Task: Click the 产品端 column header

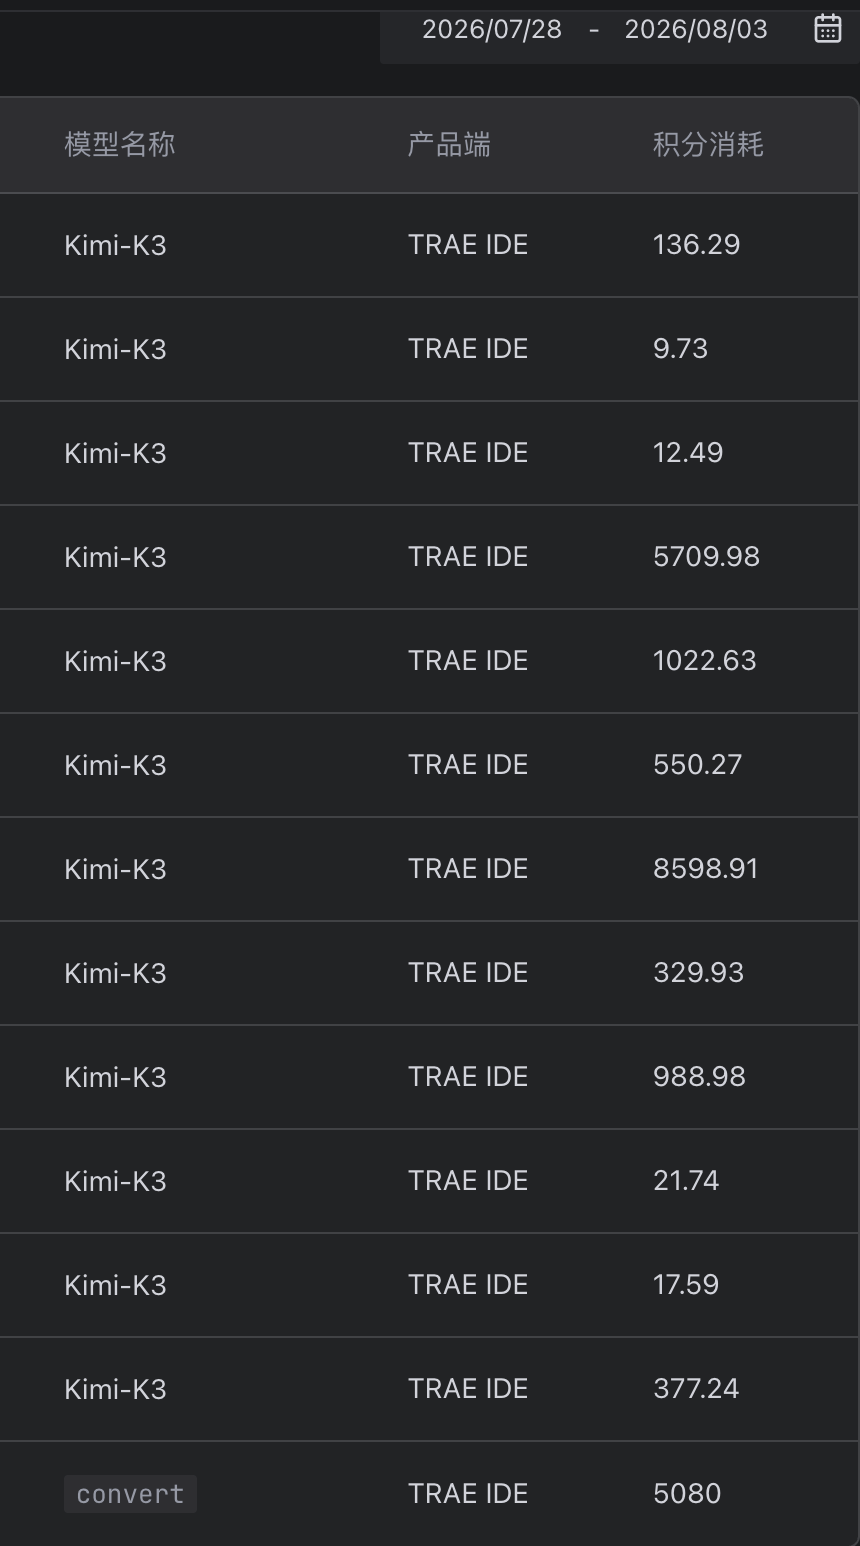Action: 449,145
